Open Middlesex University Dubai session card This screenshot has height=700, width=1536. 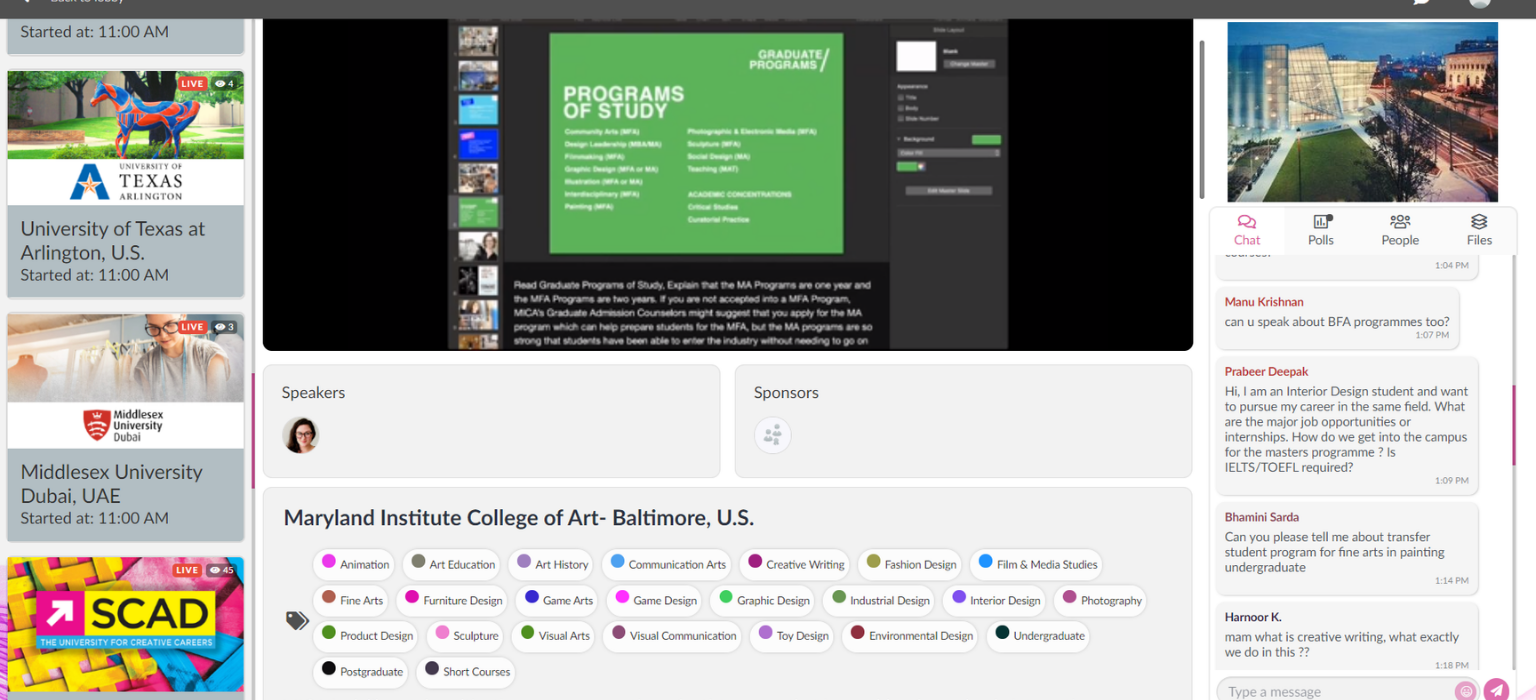point(126,427)
